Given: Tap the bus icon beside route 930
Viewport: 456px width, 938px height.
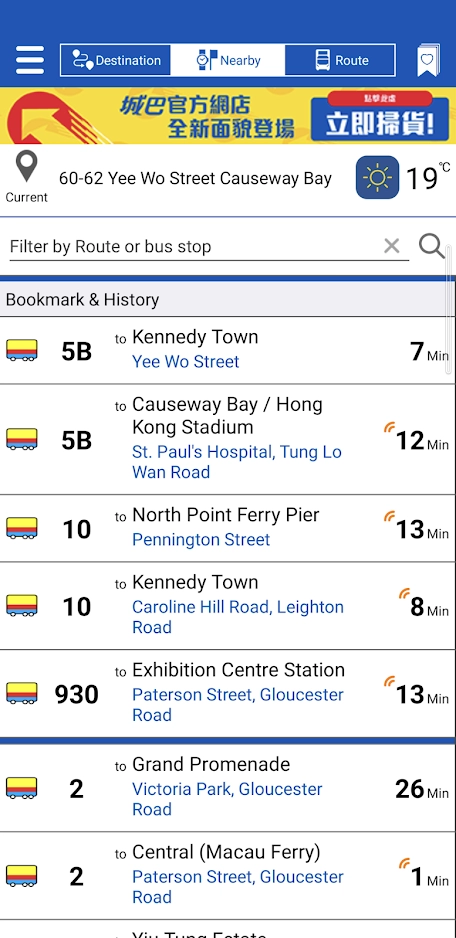Looking at the screenshot, I should tap(22, 693).
